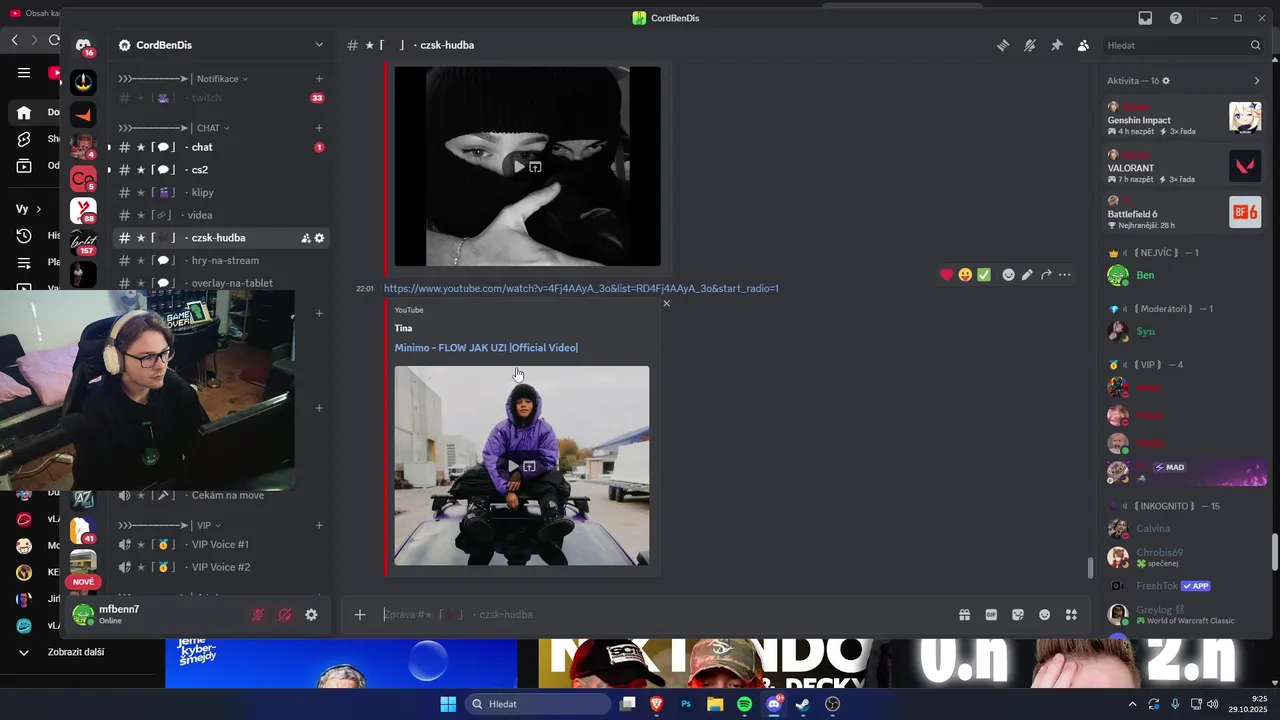Image resolution: width=1280 pixels, height=720 pixels.
Task: Create invite for czsk-hudba channel
Action: tap(305, 238)
